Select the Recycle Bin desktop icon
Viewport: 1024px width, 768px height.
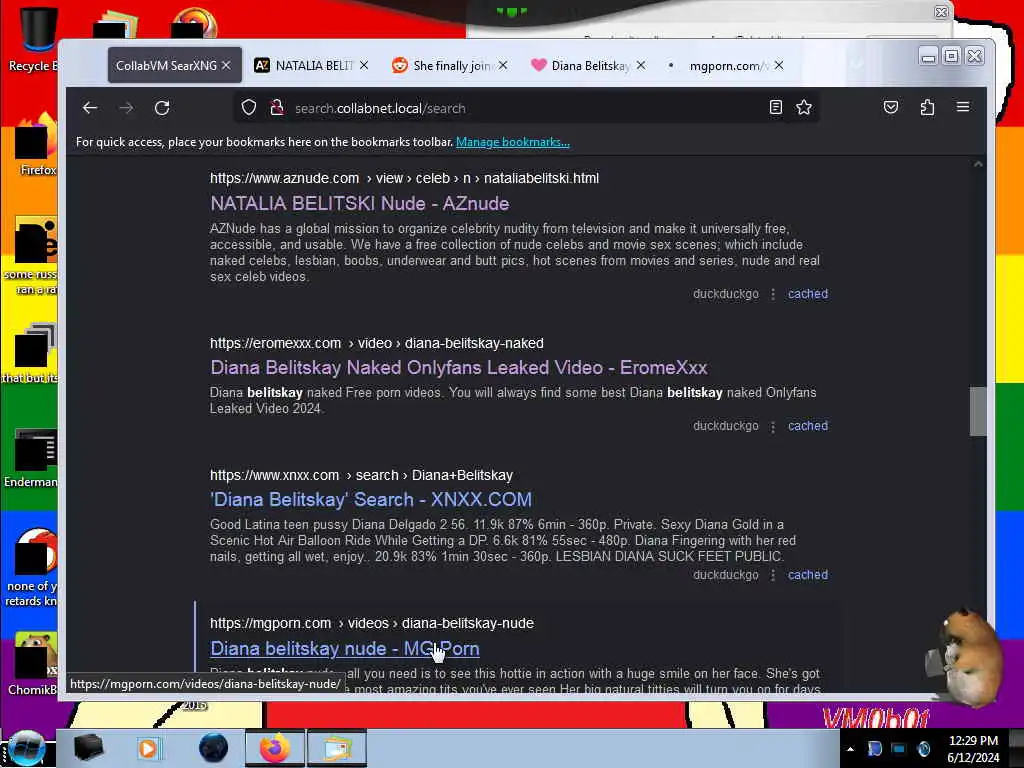click(x=34, y=39)
